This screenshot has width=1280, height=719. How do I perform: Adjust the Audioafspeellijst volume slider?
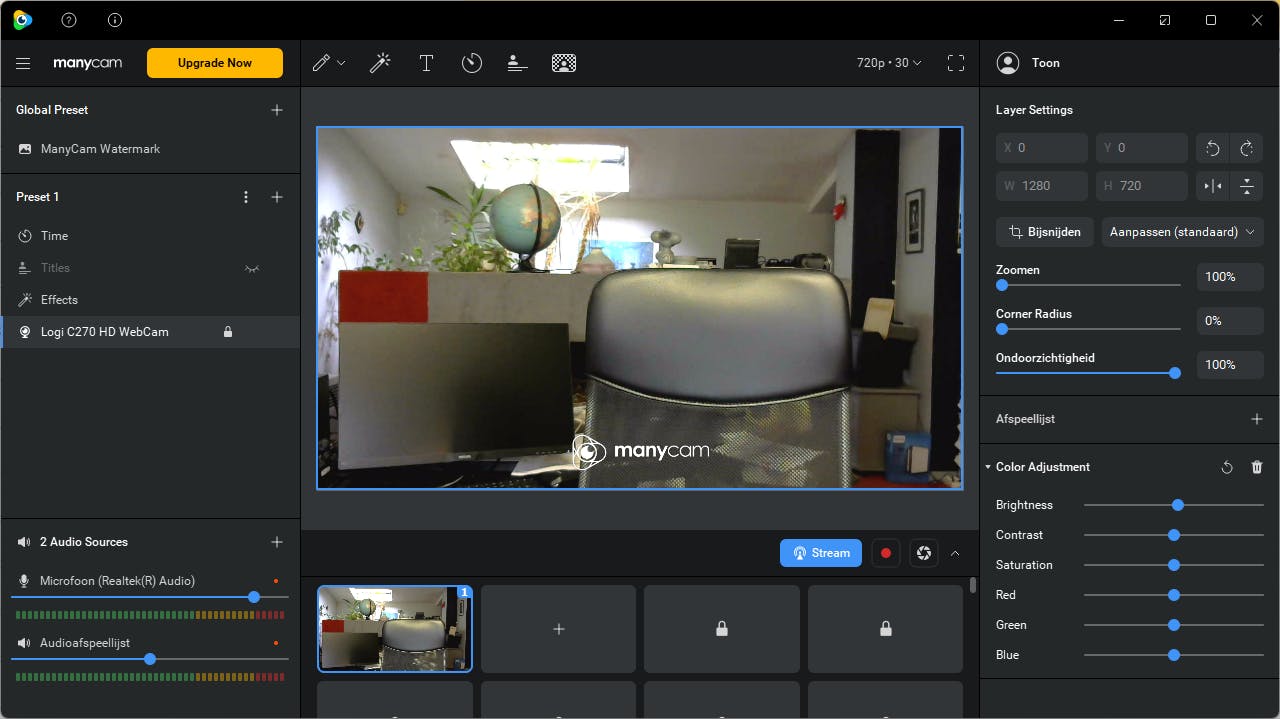(x=150, y=659)
